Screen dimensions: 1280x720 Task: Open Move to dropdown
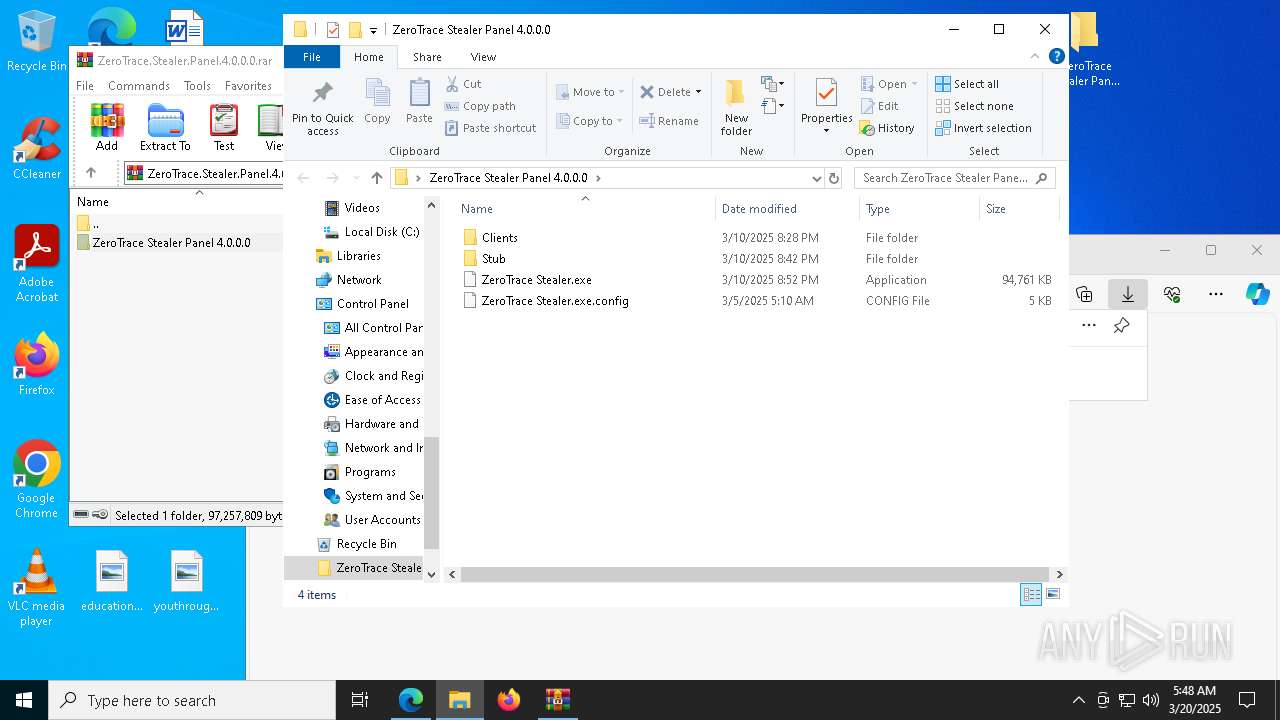590,92
